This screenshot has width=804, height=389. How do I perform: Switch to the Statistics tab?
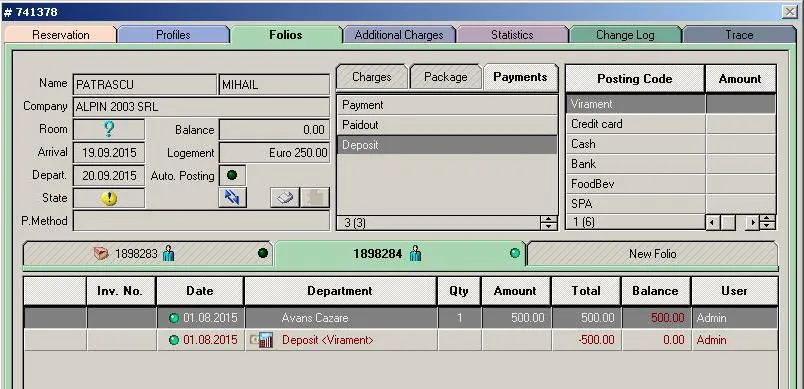pyautogui.click(x=512, y=35)
